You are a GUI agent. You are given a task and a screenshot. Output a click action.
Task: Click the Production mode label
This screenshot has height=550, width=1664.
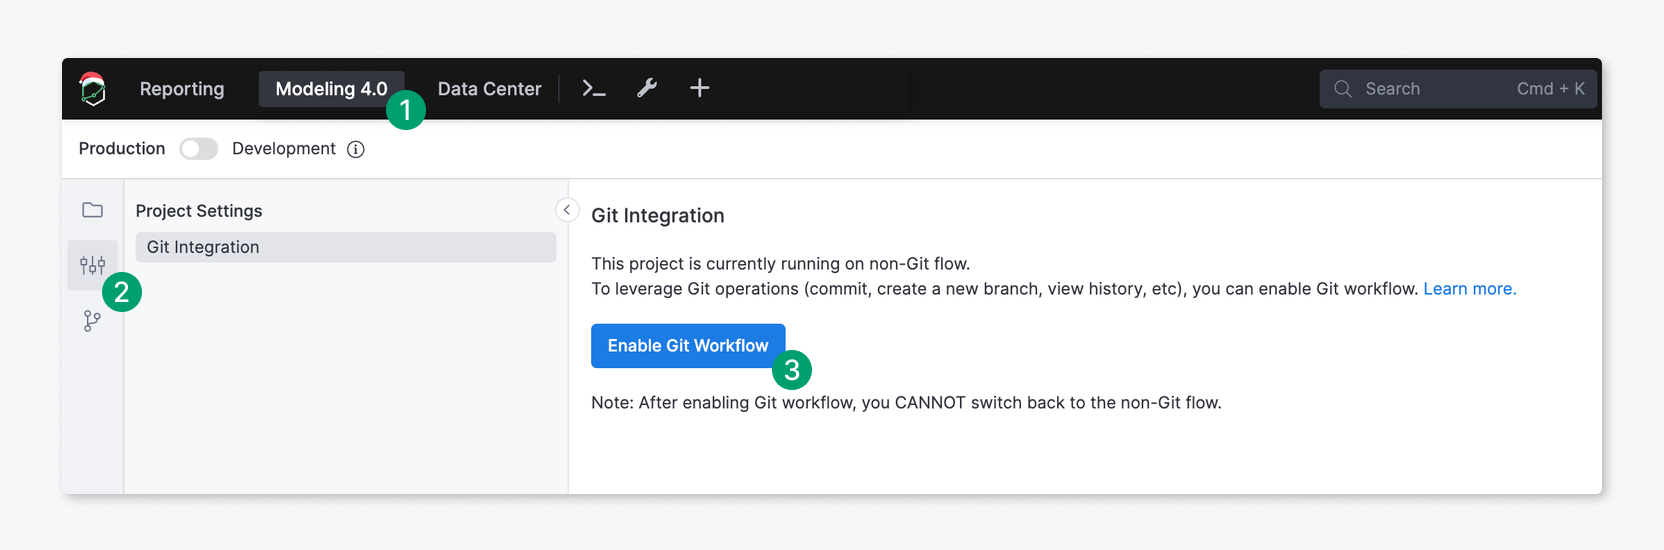[122, 149]
